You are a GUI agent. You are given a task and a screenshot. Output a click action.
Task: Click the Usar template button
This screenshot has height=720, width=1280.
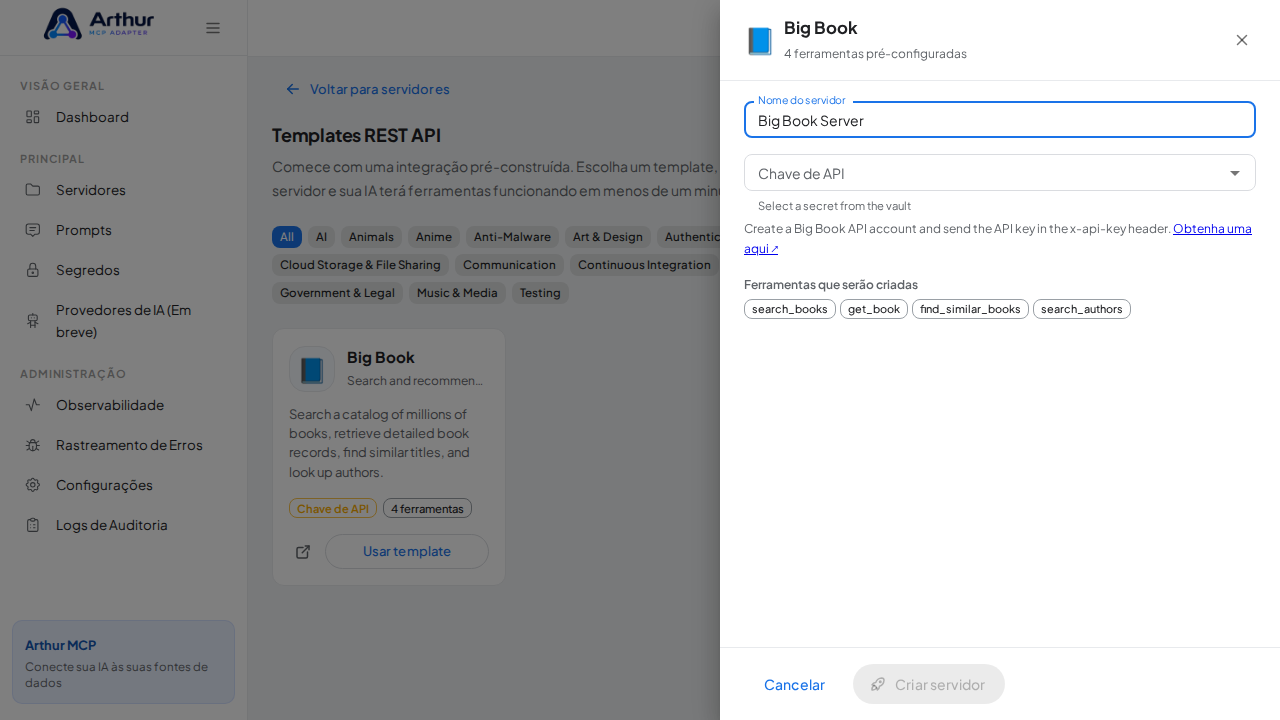pos(407,551)
